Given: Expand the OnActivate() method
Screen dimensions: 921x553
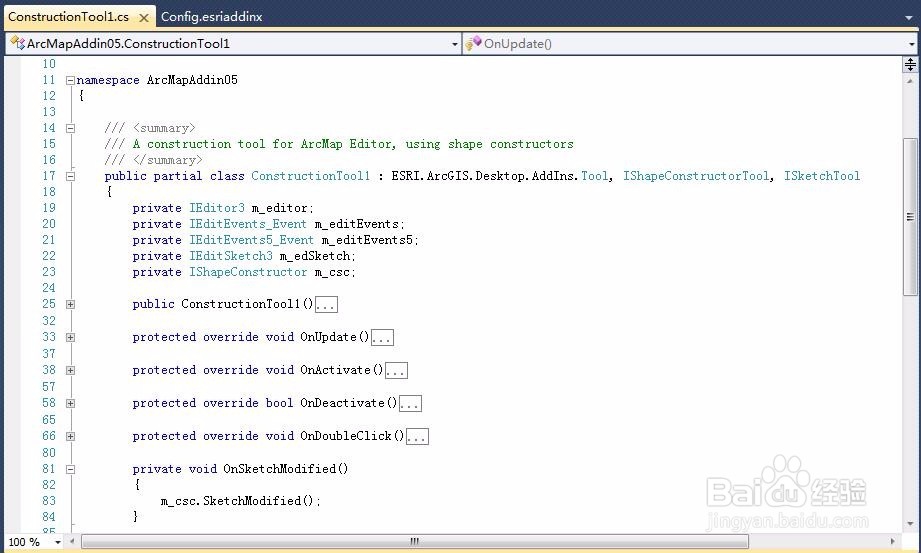Looking at the screenshot, I should (70, 370).
